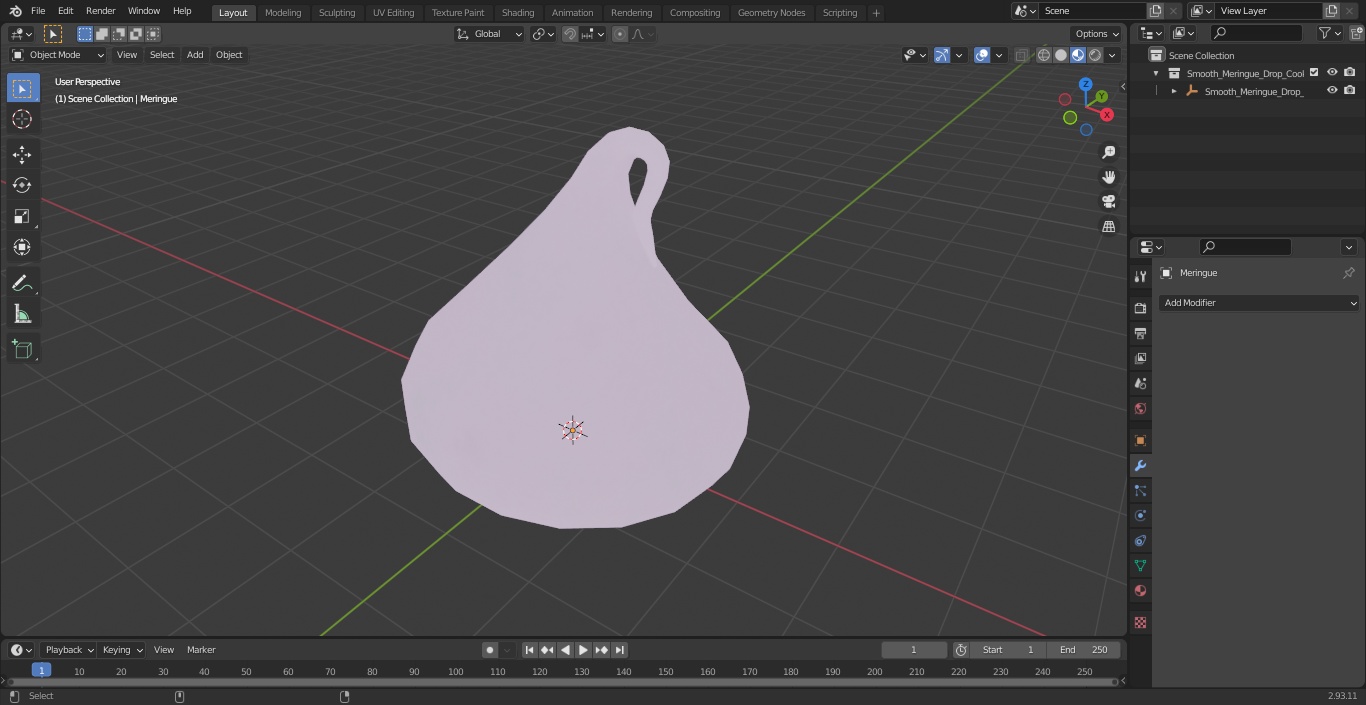
Task: Click the viewport pan hand icon
Action: [1108, 177]
